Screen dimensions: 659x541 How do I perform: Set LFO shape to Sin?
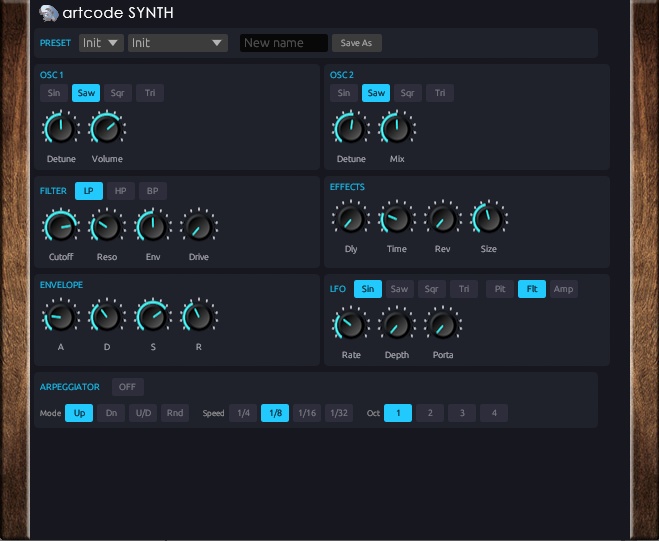(368, 289)
